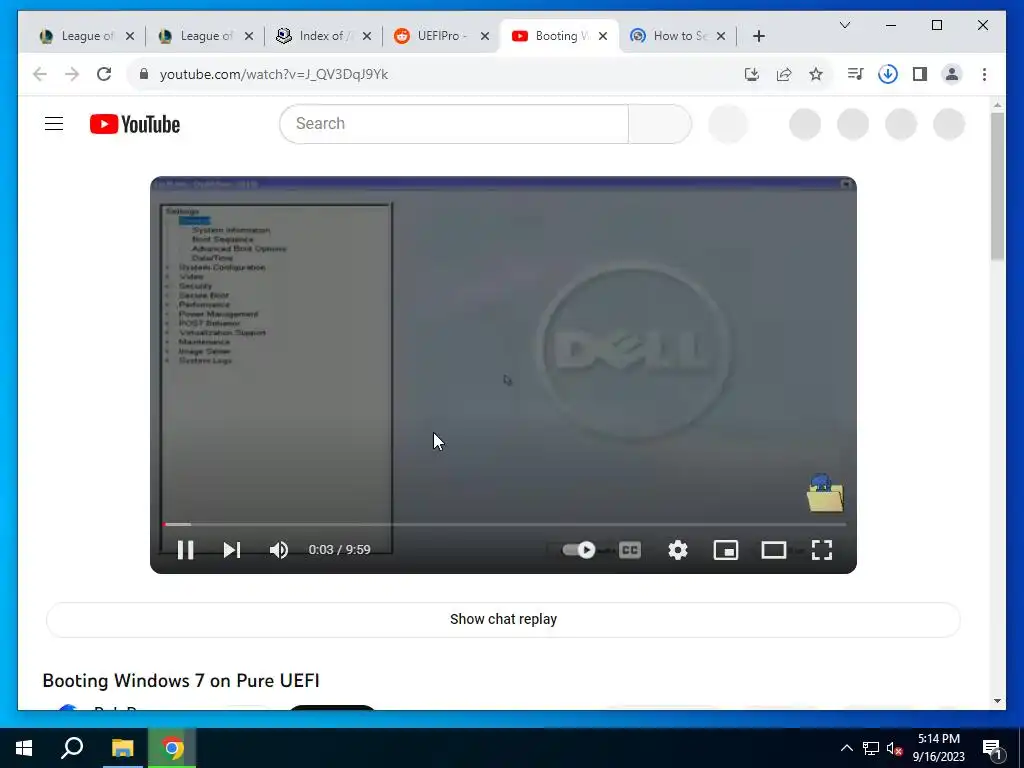Screen dimensions: 1024x768
Task: Go back to previous page
Action: coord(40,74)
